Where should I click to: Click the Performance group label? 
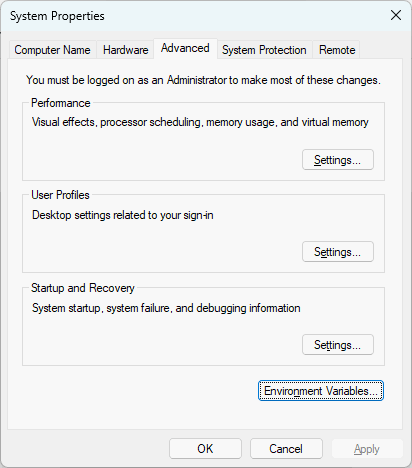61,103
